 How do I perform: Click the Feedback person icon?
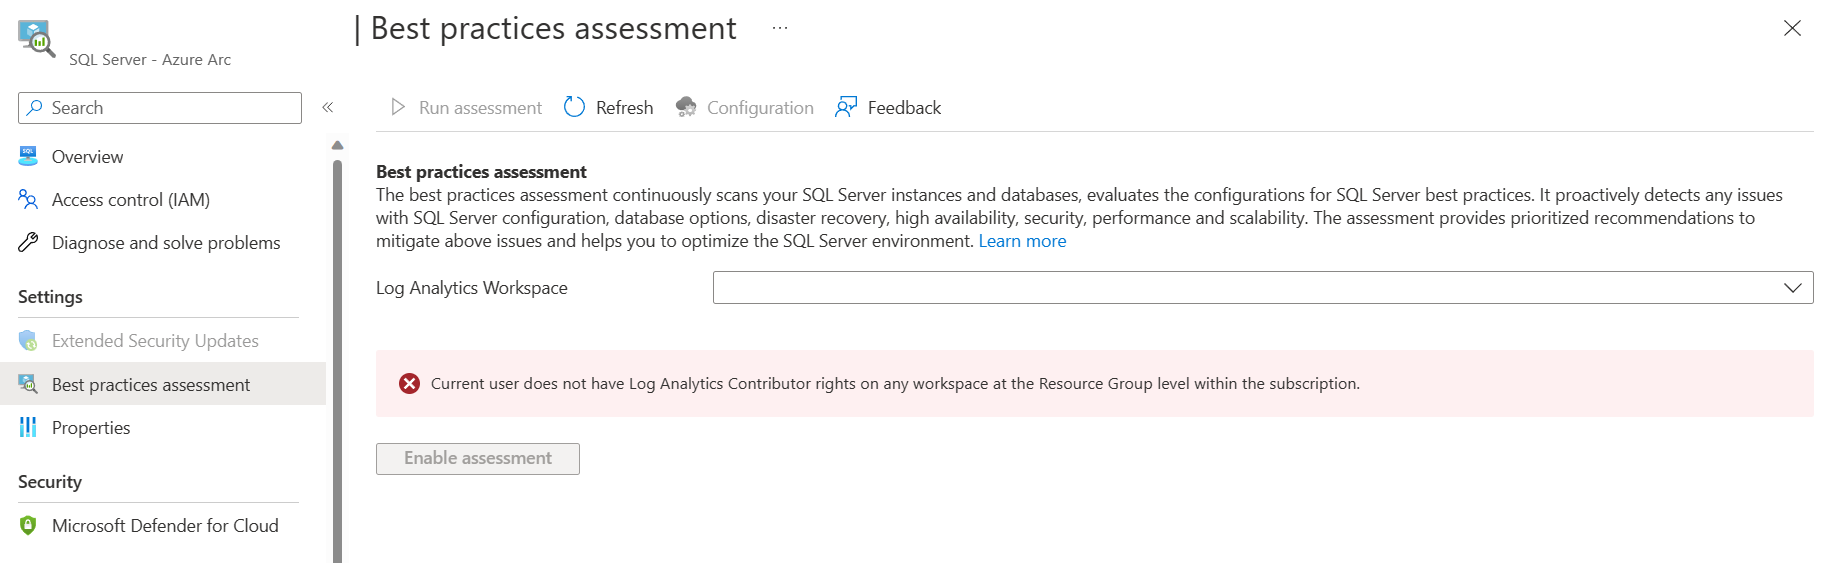[x=846, y=107]
